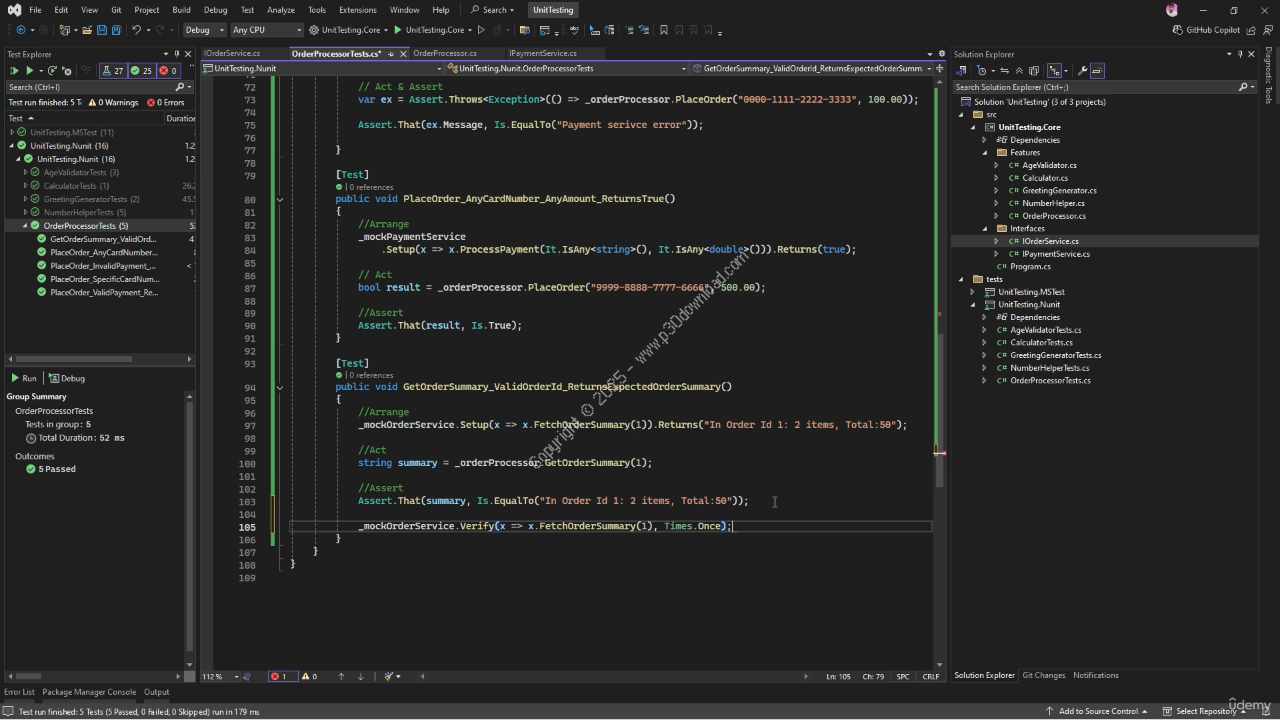Toggle Preview Selected Items in Solution Explorer
This screenshot has height=720, width=1280.
point(1097,71)
